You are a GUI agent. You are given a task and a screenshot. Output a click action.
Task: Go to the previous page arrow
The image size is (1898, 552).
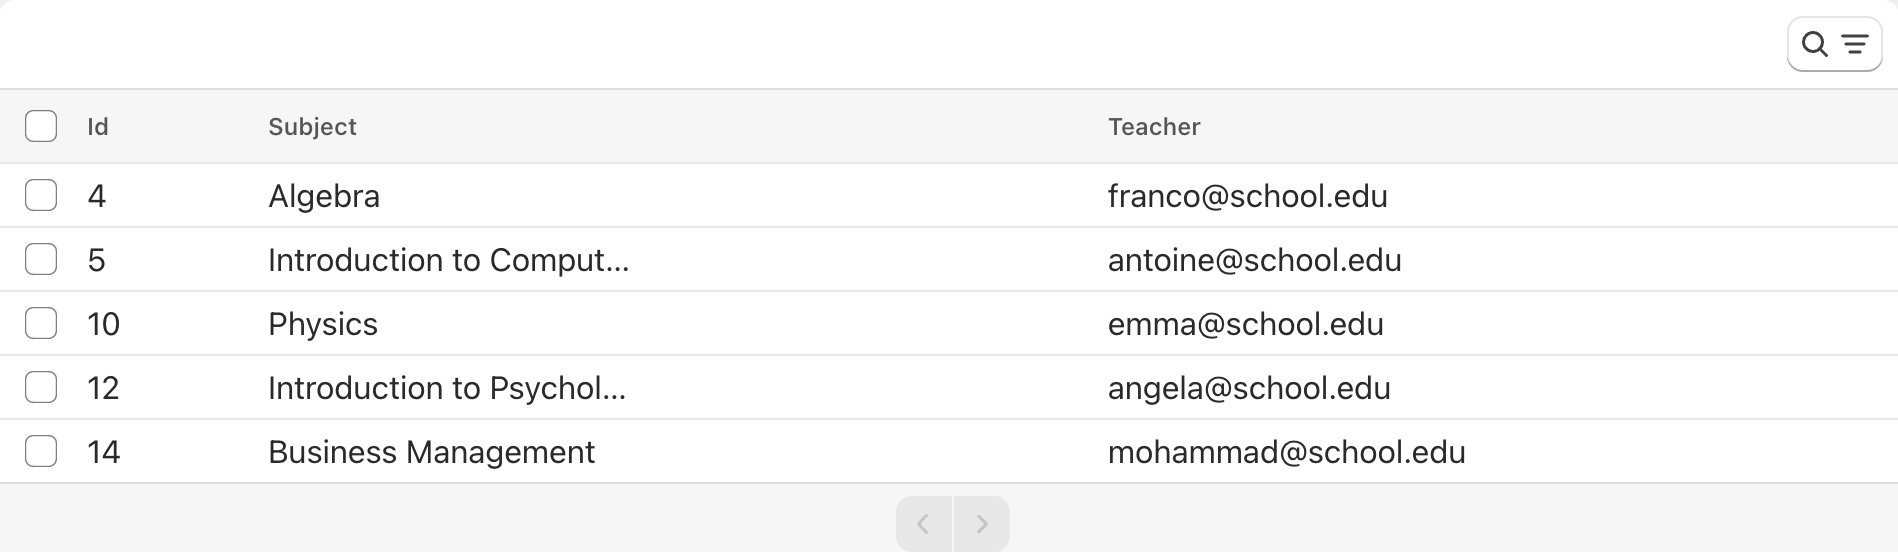point(924,524)
